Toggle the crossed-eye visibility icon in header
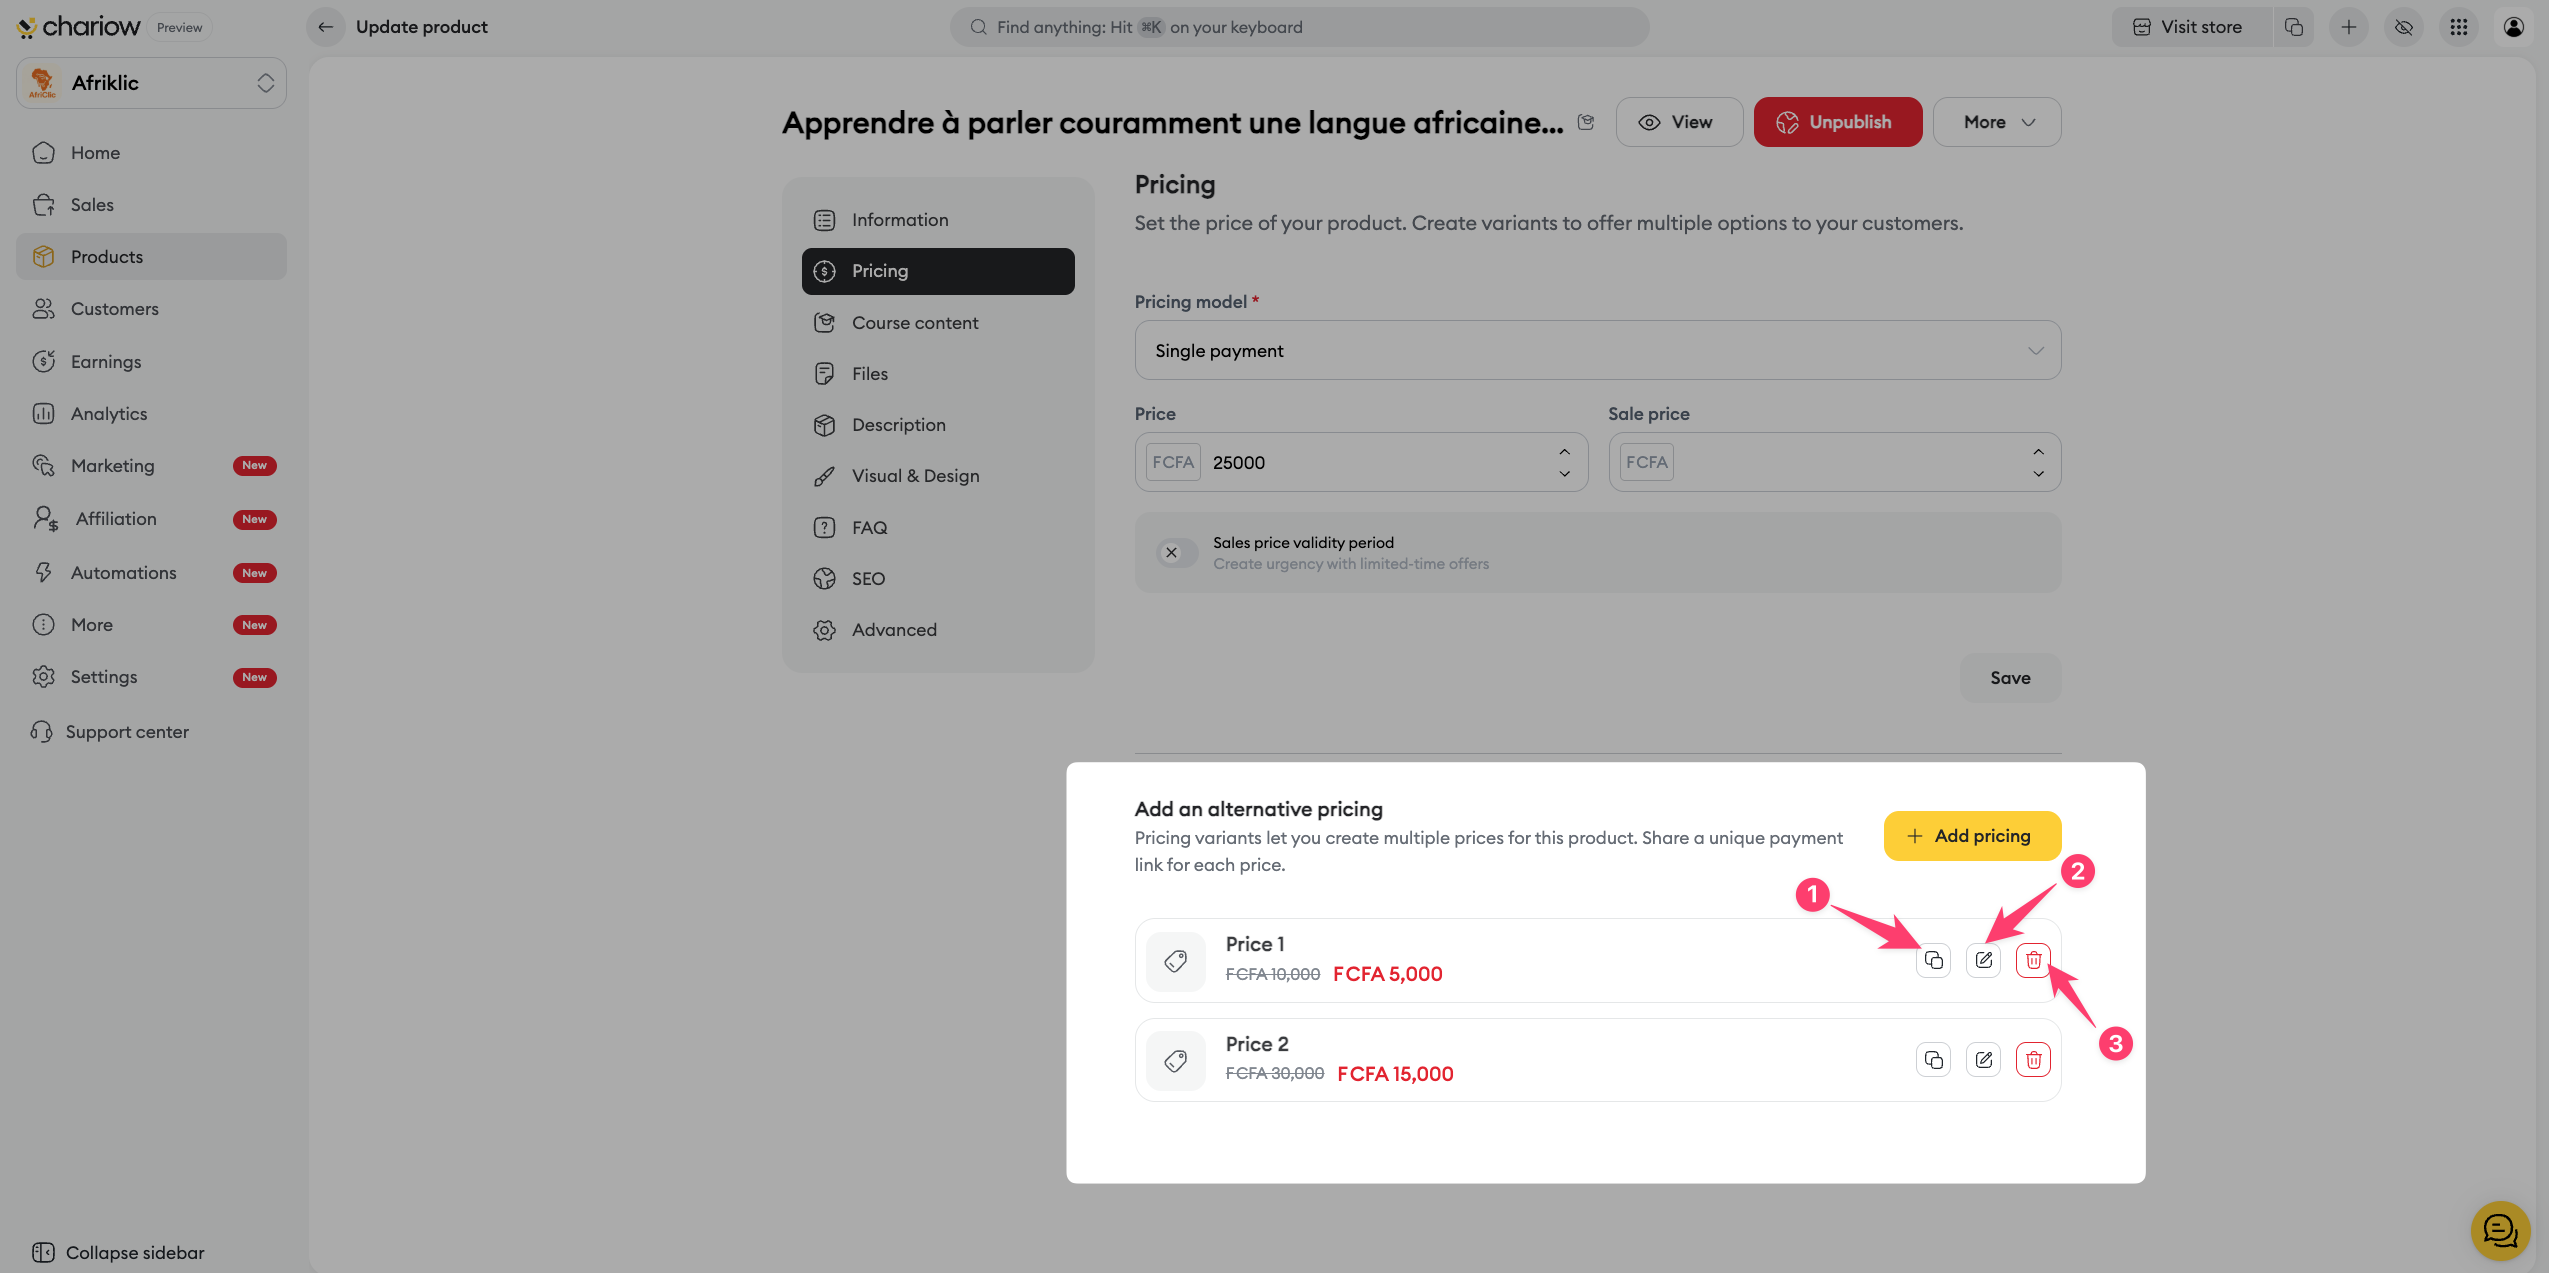The height and width of the screenshot is (1273, 2549). (x=2404, y=27)
